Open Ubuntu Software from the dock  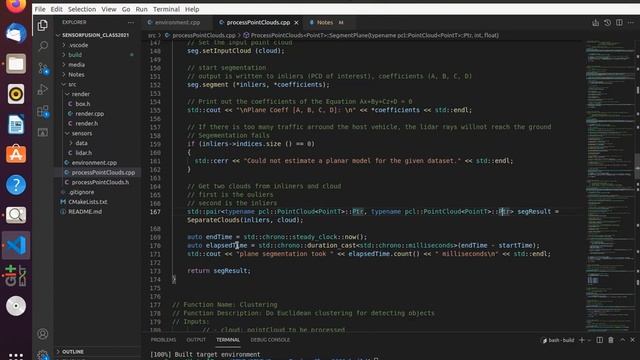16,154
